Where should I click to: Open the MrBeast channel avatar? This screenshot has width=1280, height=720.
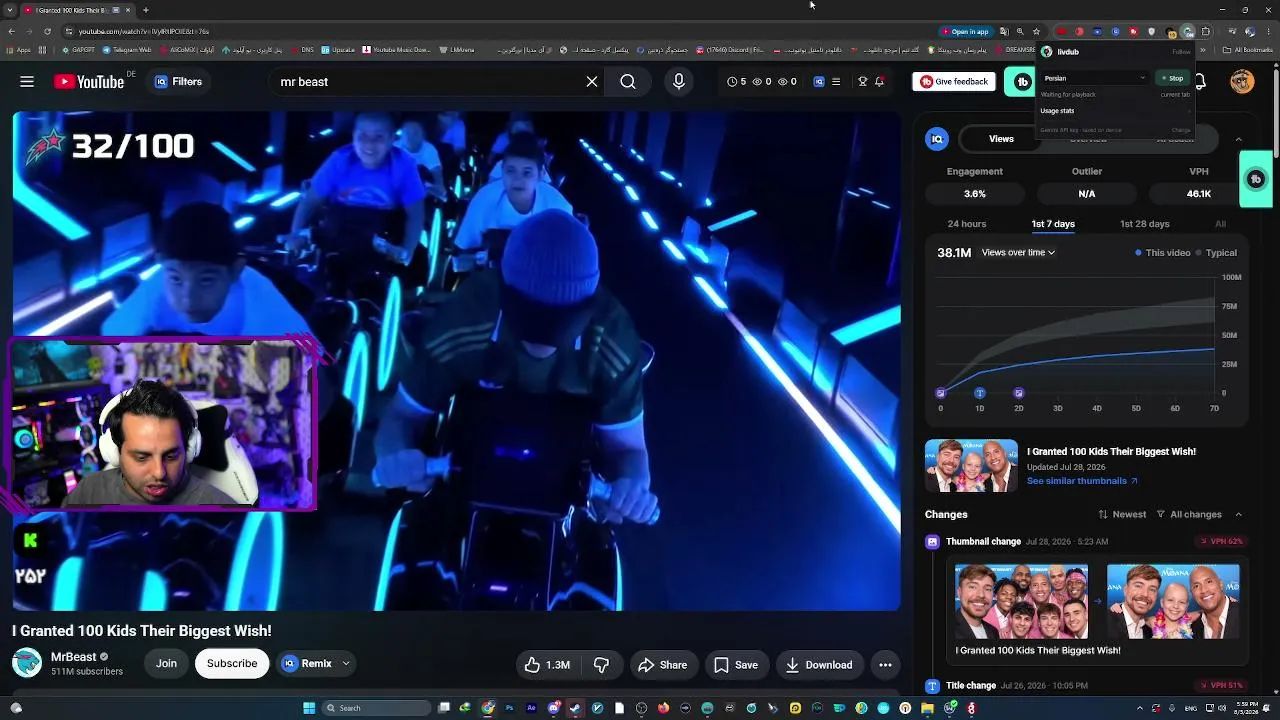coord(27,663)
